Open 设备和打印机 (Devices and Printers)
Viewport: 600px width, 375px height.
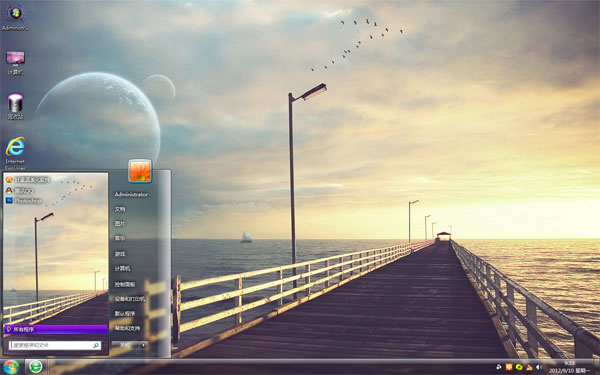(130, 299)
